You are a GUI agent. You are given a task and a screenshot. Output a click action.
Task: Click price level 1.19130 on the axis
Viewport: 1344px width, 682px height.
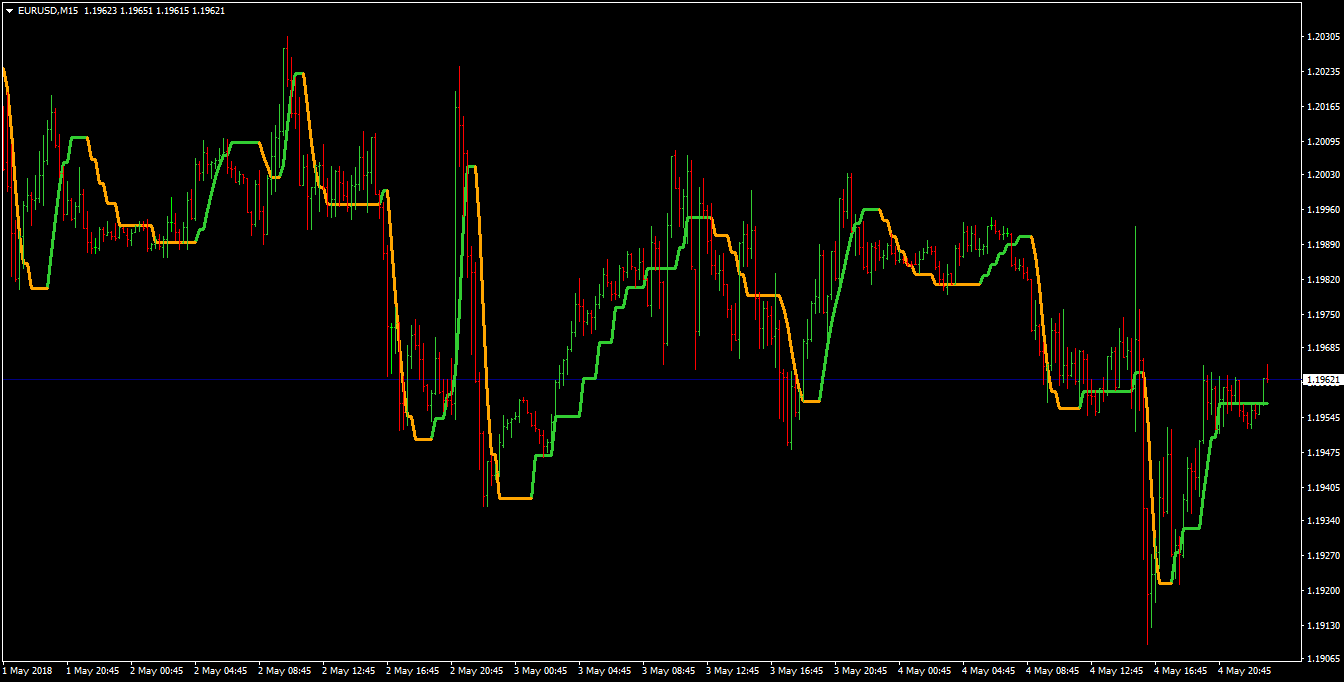tap(1323, 625)
